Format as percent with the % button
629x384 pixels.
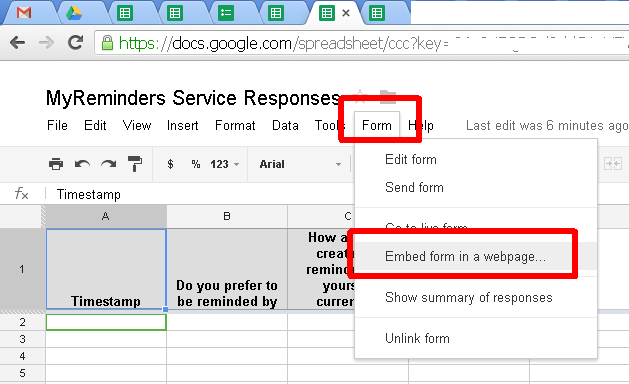pyautogui.click(x=196, y=164)
